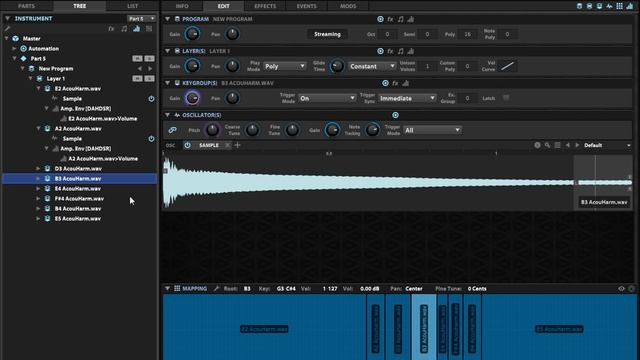The height and width of the screenshot is (360, 640).
Task: Click the fx icon in the Program section header
Action: click(x=390, y=19)
